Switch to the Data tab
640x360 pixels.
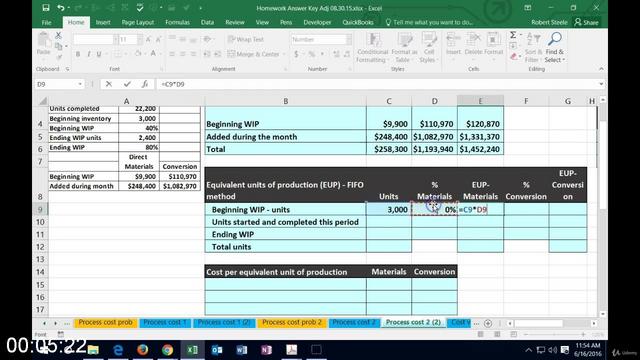[x=207, y=22]
